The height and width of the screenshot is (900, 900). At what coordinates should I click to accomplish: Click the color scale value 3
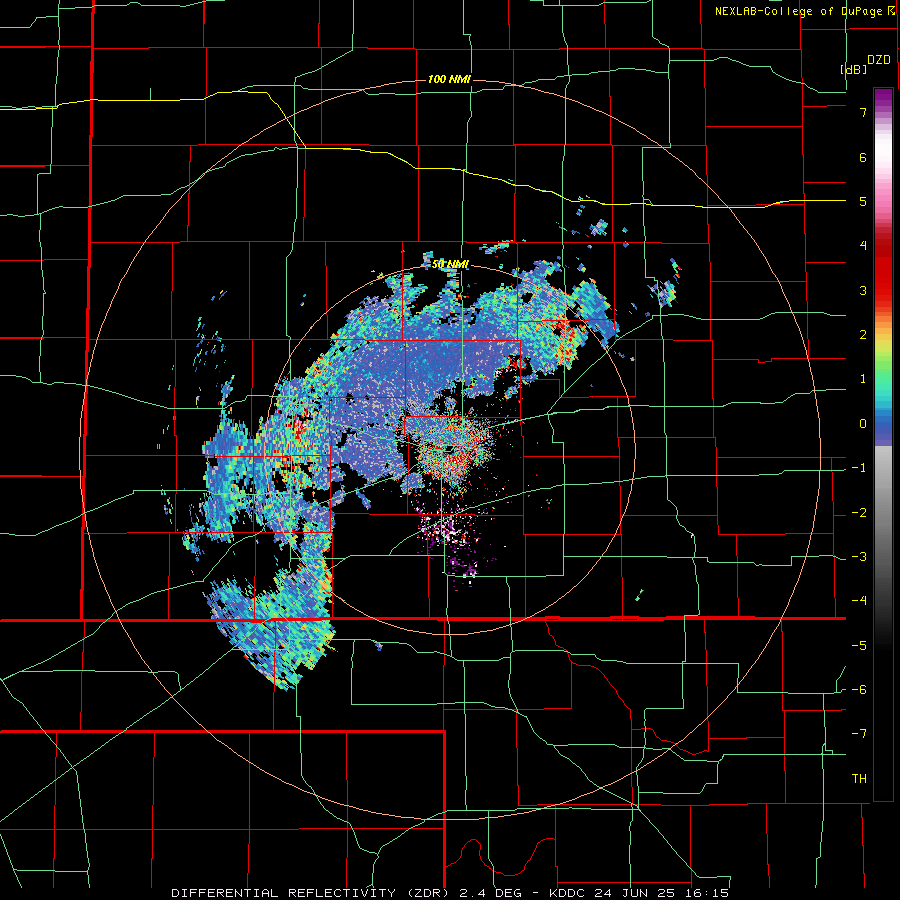coord(863,290)
